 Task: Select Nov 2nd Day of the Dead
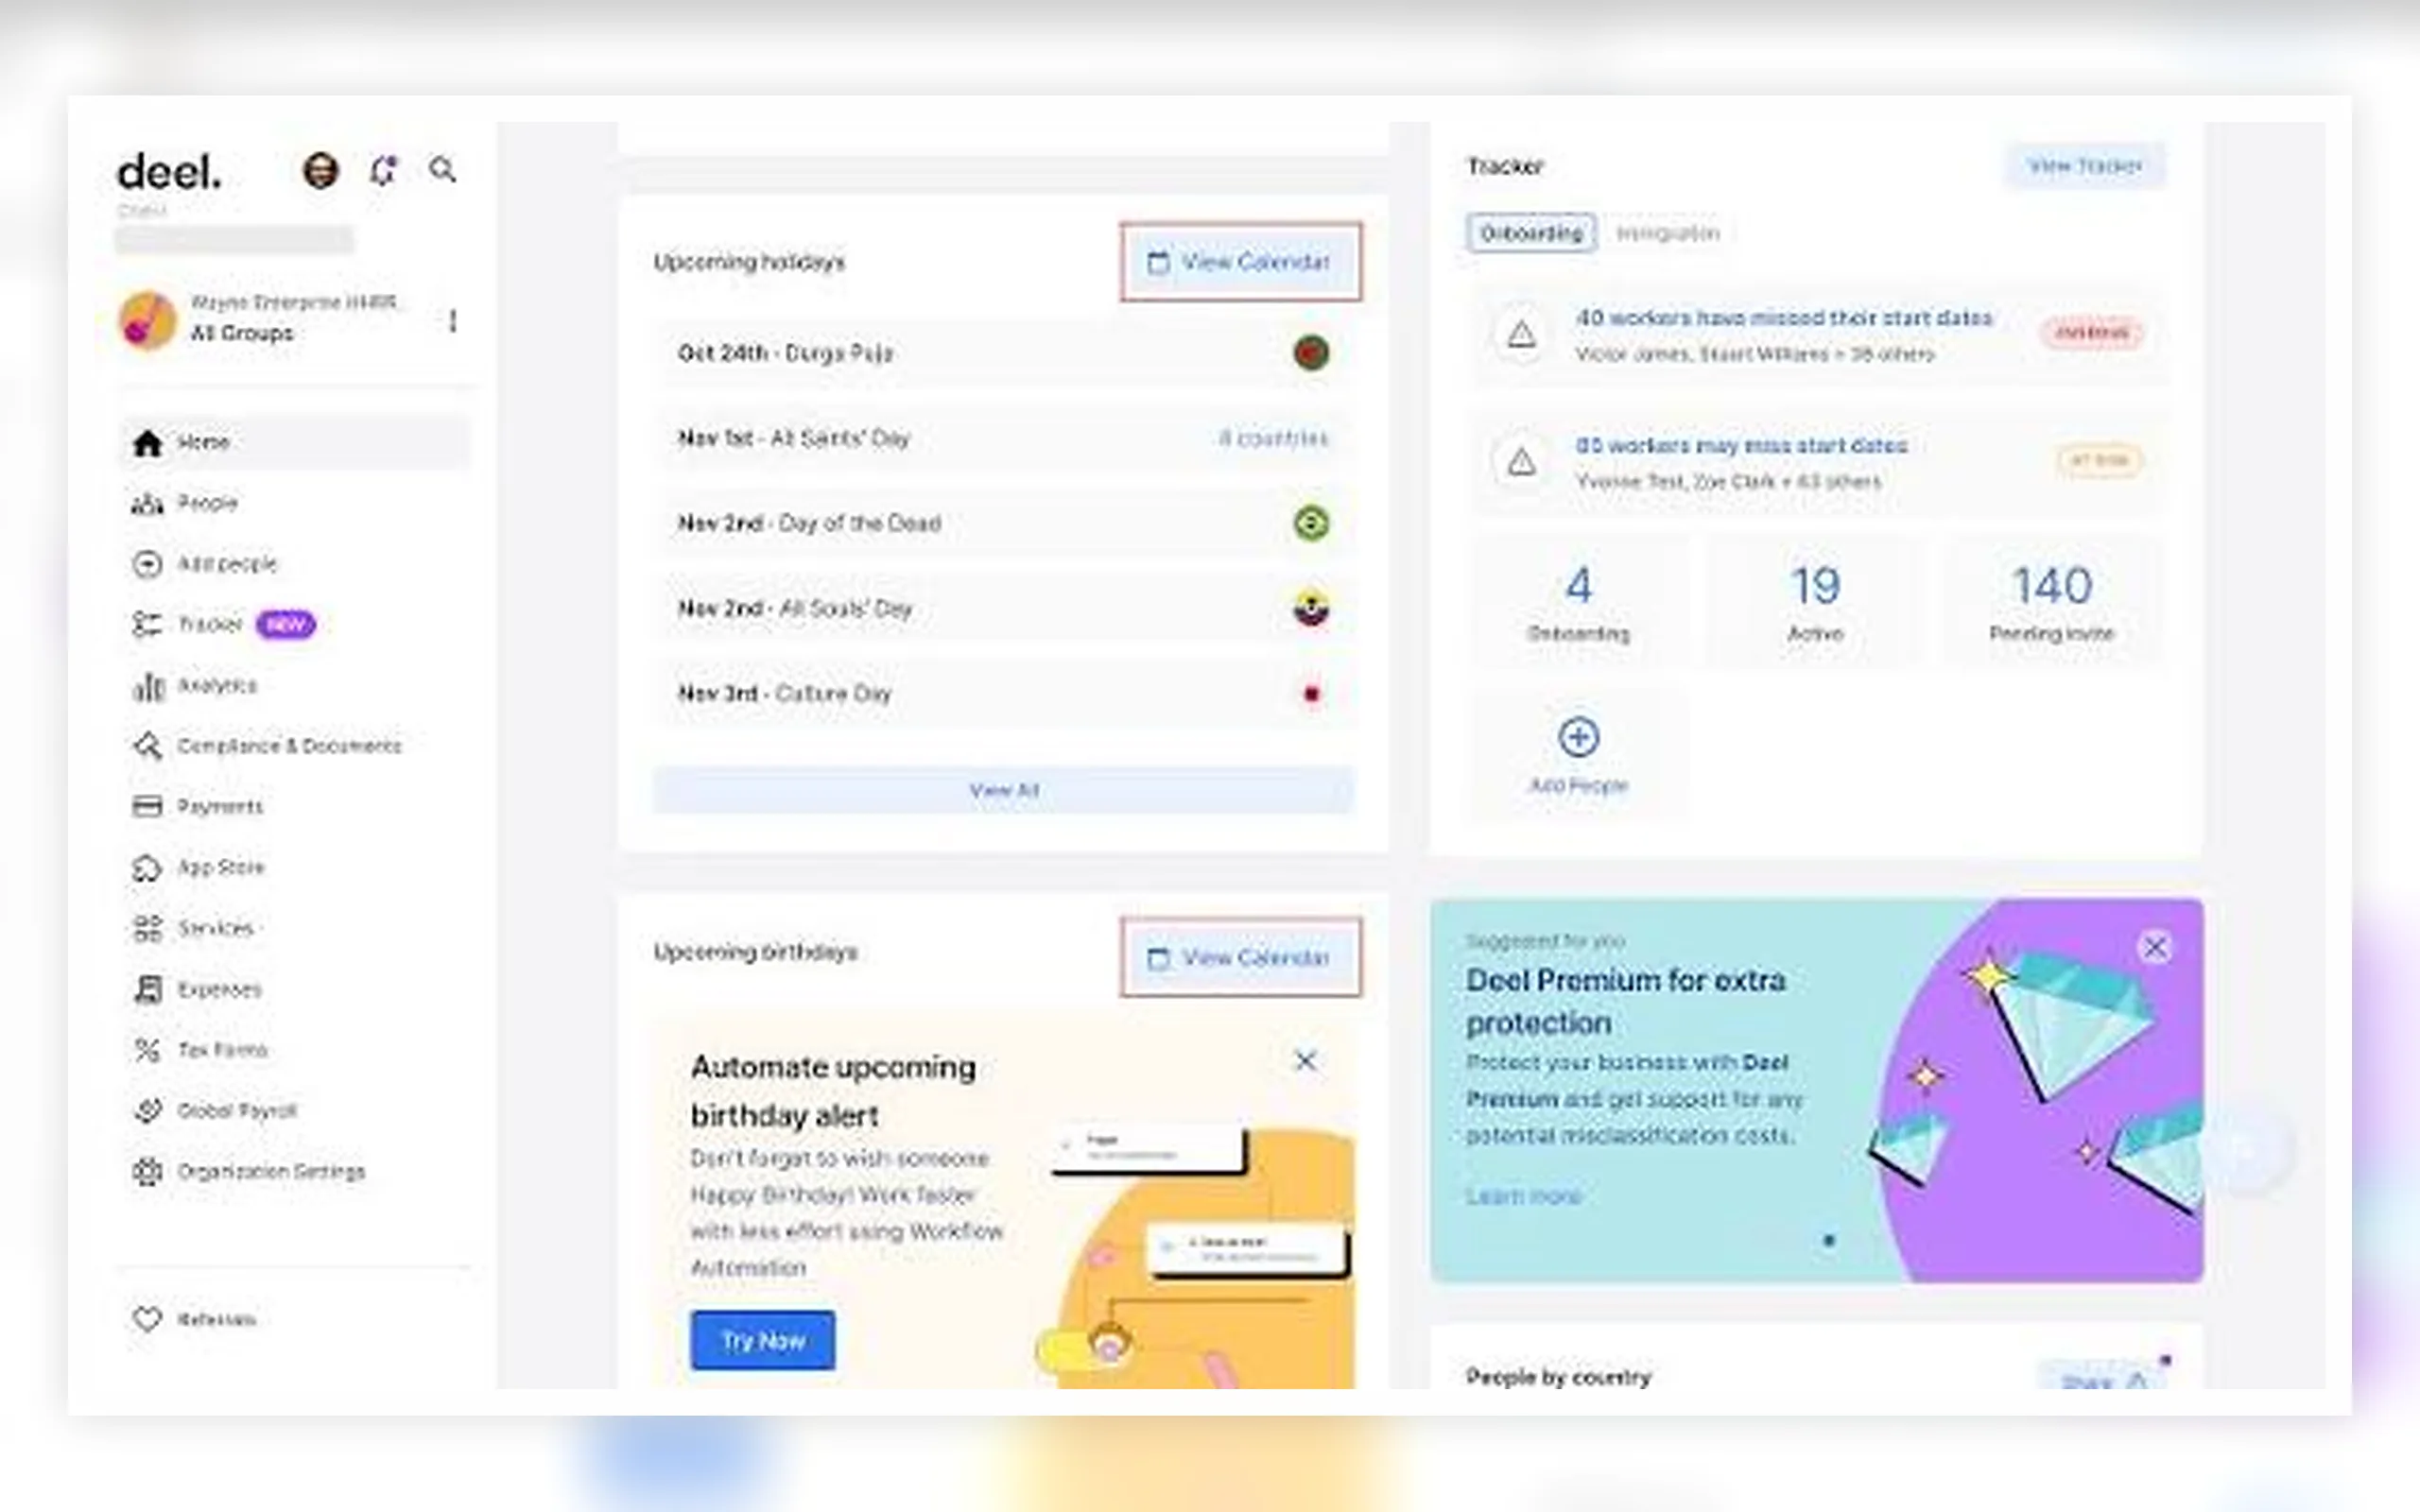point(1004,523)
